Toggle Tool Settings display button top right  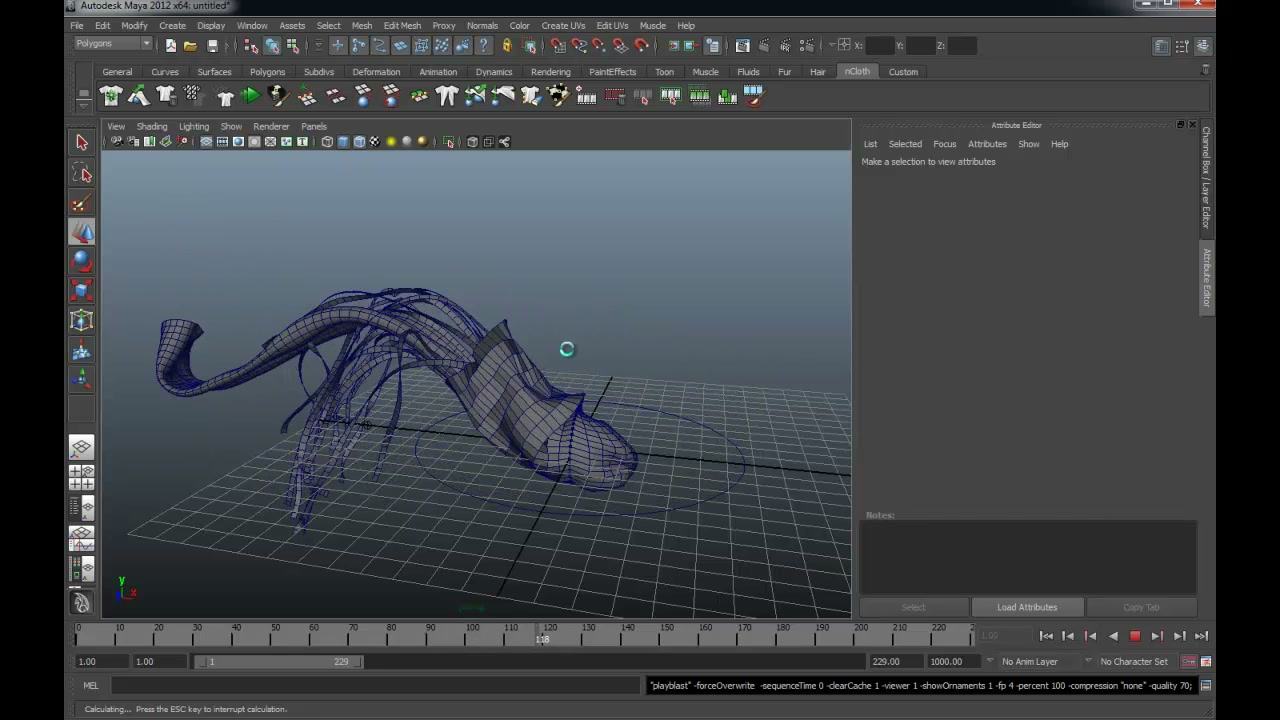coord(1182,46)
